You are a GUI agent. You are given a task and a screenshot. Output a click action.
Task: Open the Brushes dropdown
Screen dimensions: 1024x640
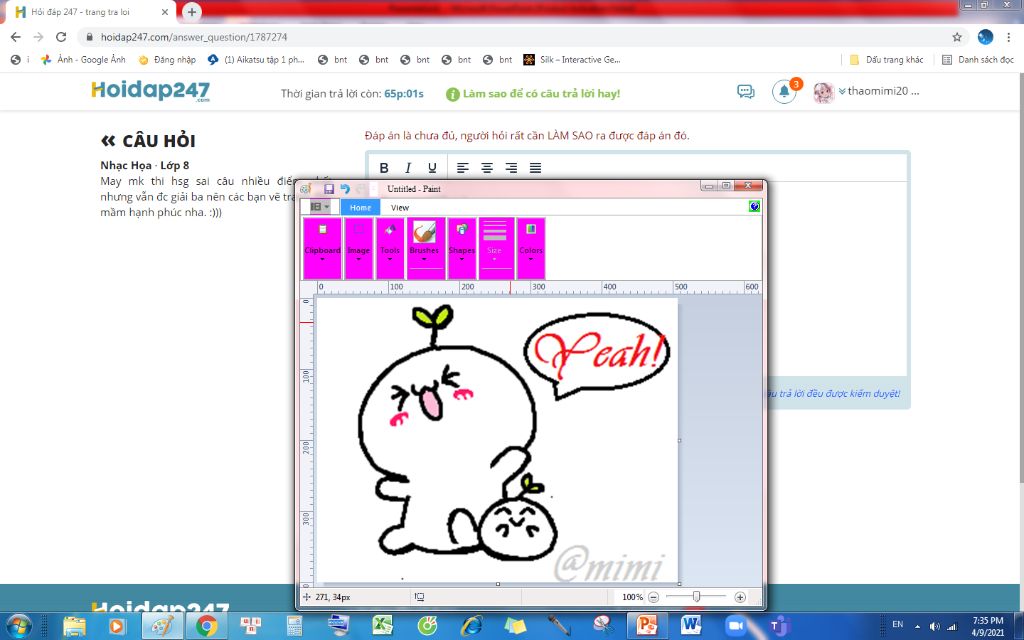pyautogui.click(x=424, y=259)
